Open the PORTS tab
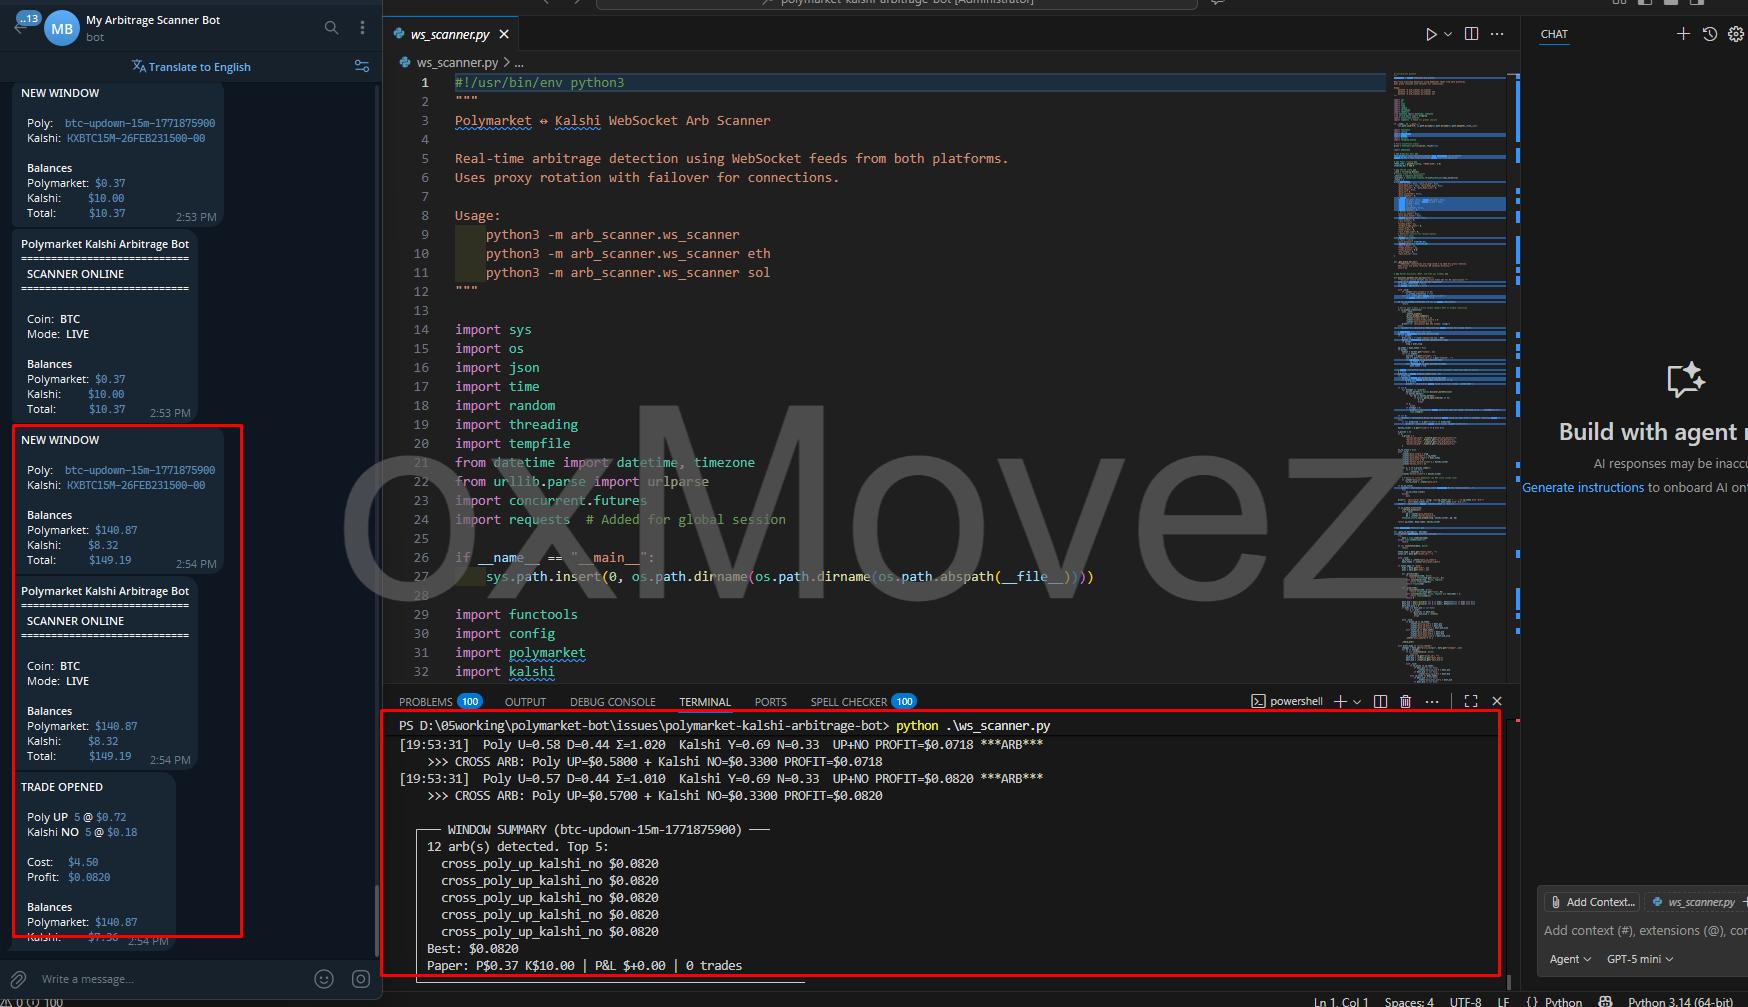Viewport: 1748px width, 1007px height. 770,702
